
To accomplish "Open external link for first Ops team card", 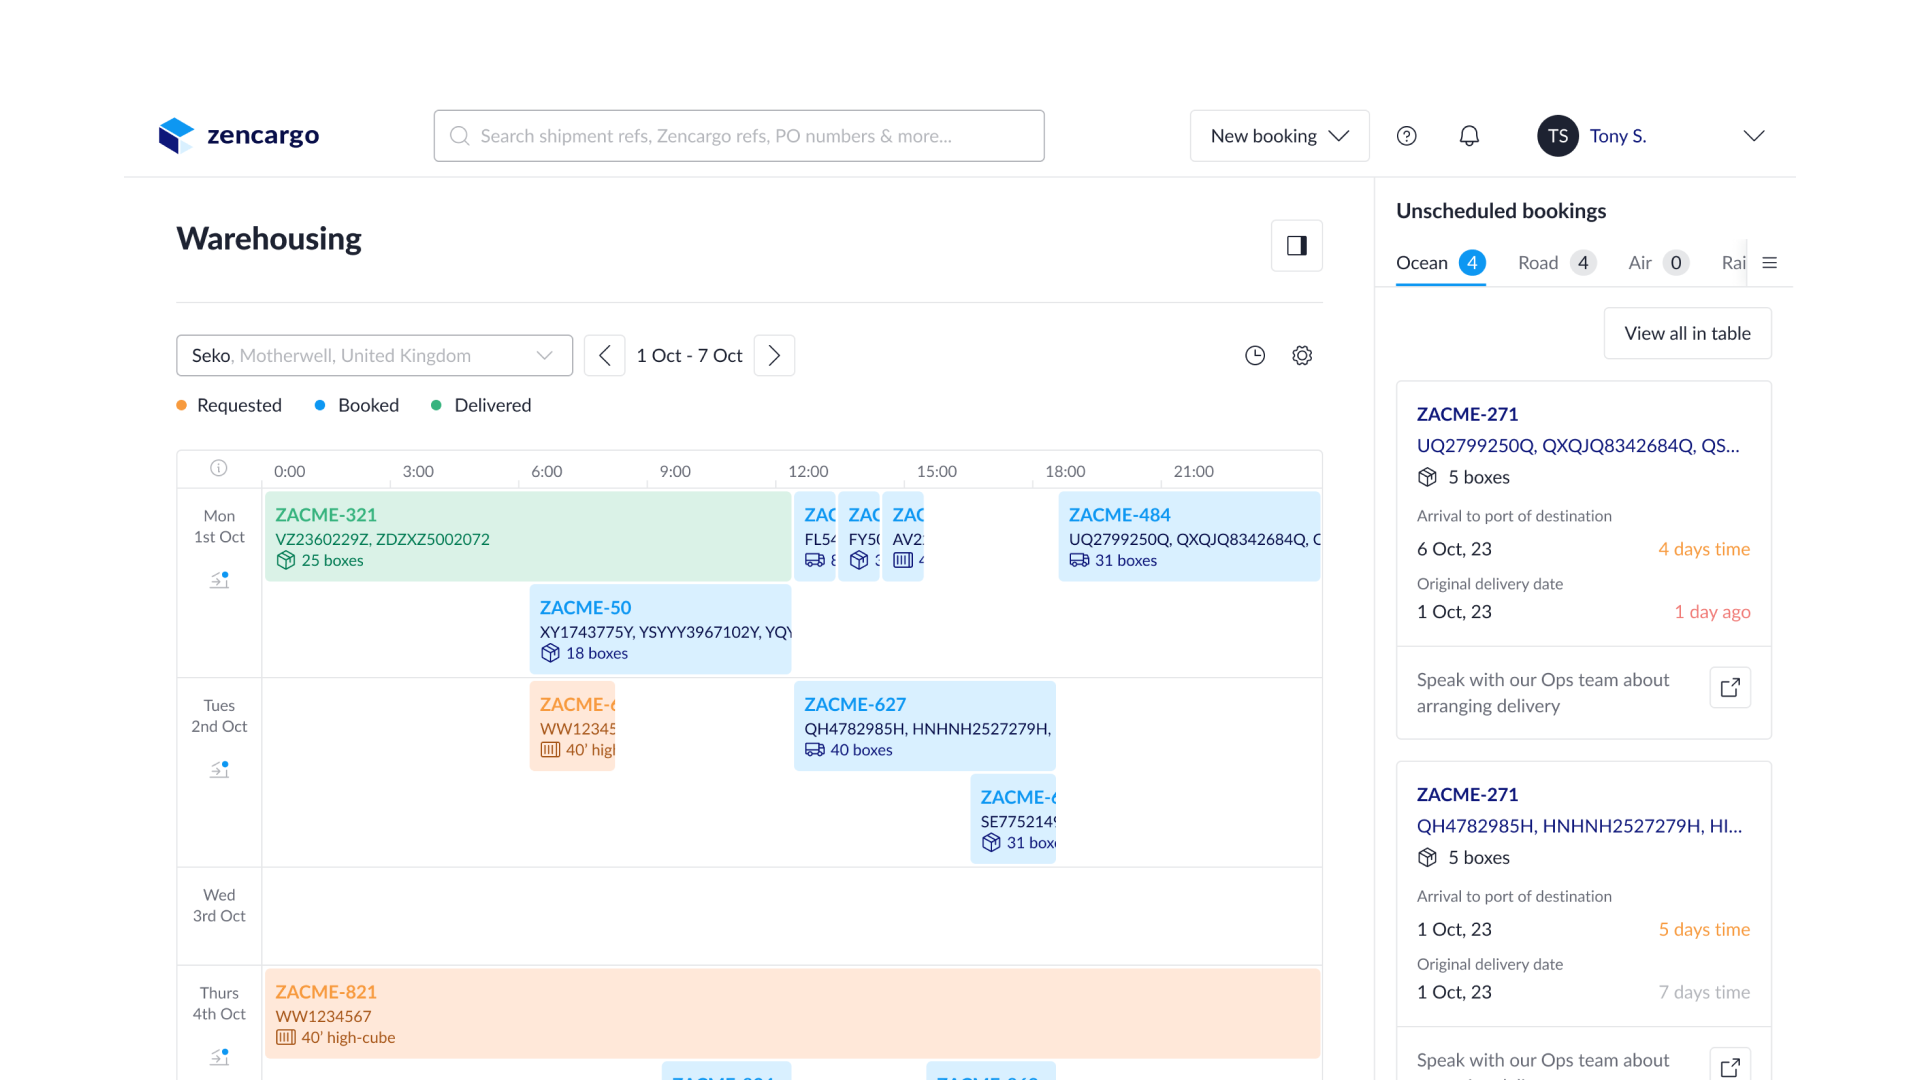I will [1730, 688].
